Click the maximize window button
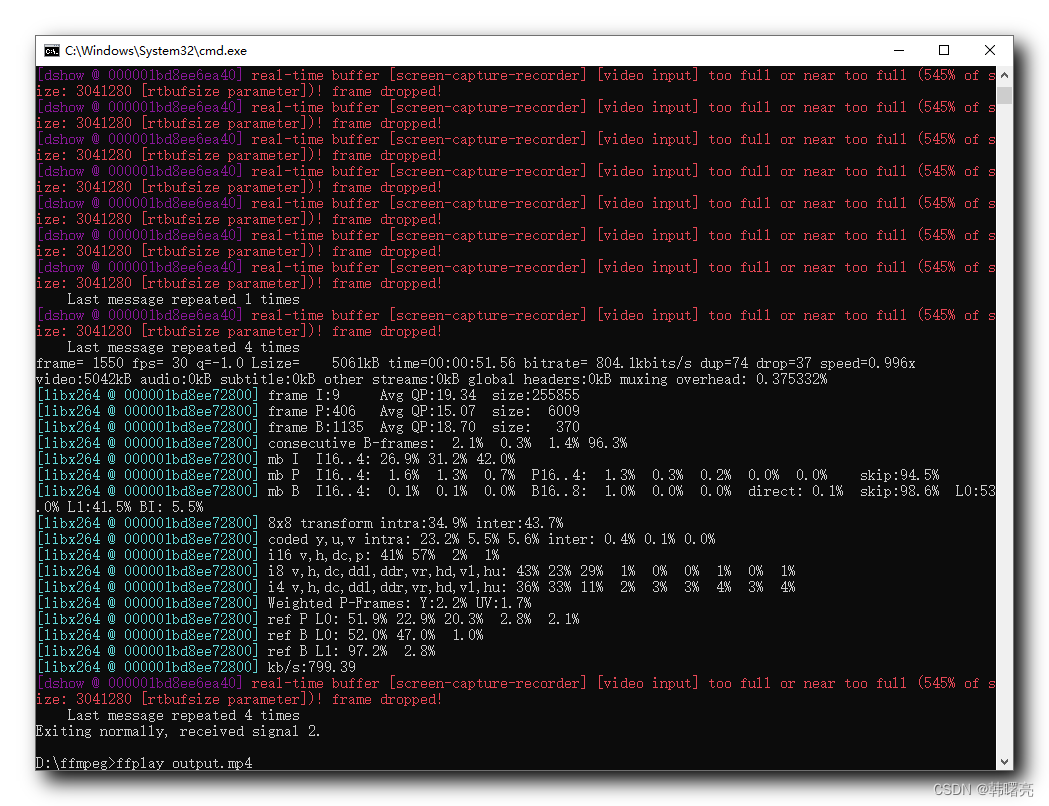Viewport: 1049px width, 806px height. 943,50
